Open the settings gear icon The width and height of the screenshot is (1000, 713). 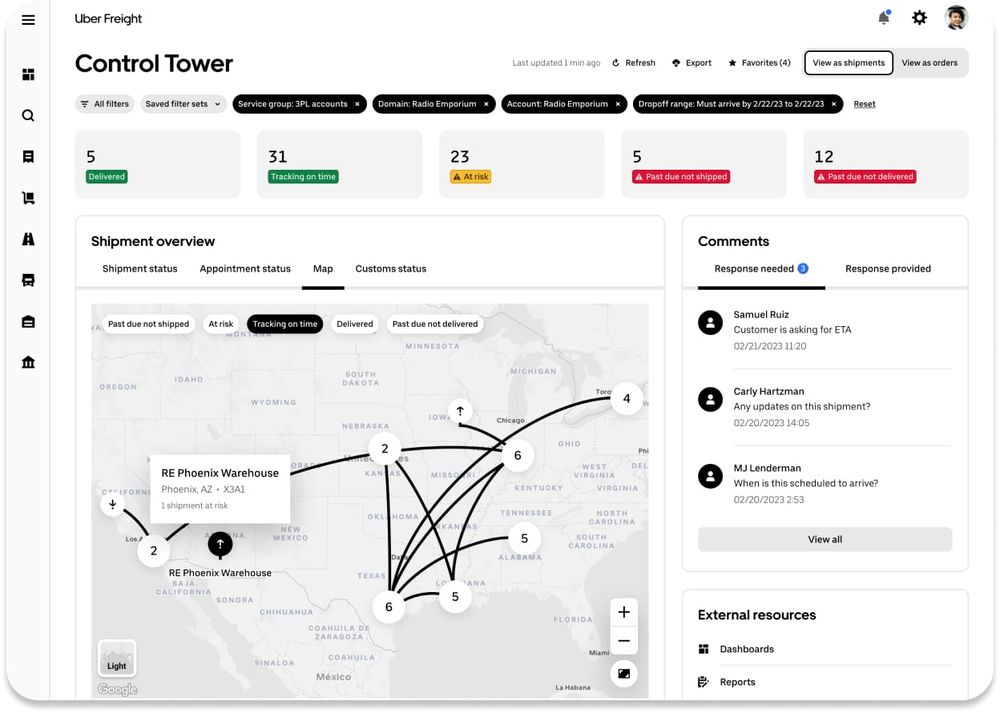tap(919, 17)
